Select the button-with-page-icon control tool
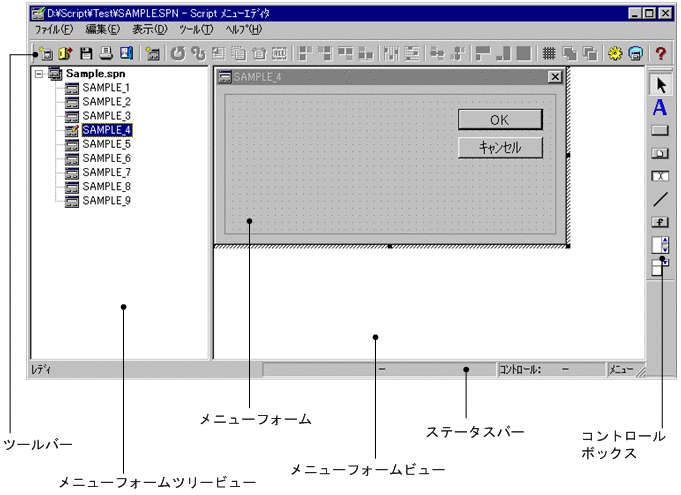681x495 pixels. (660, 153)
